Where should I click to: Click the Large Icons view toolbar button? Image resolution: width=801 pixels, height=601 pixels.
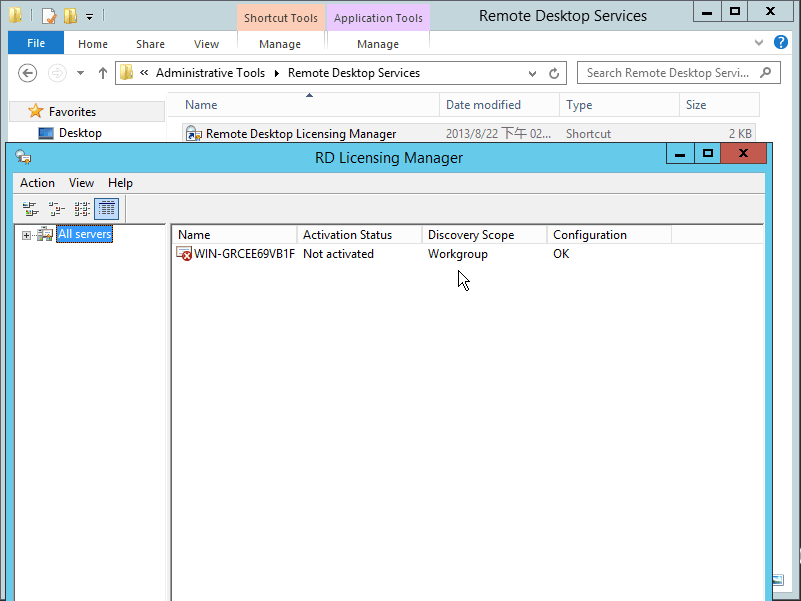(30, 209)
